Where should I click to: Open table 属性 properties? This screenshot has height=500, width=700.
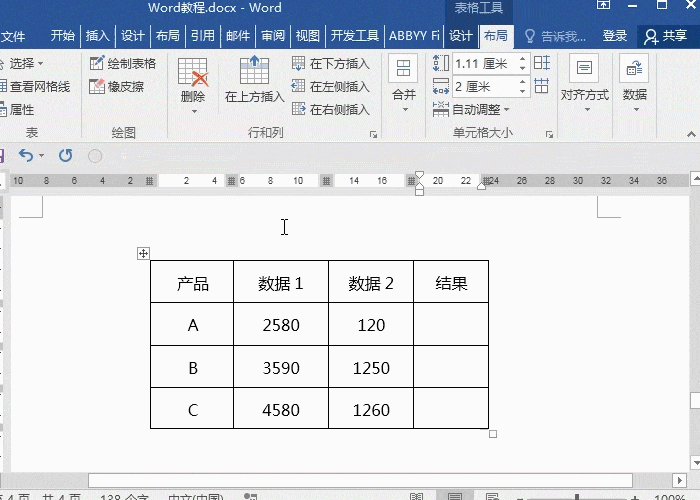pos(17,109)
